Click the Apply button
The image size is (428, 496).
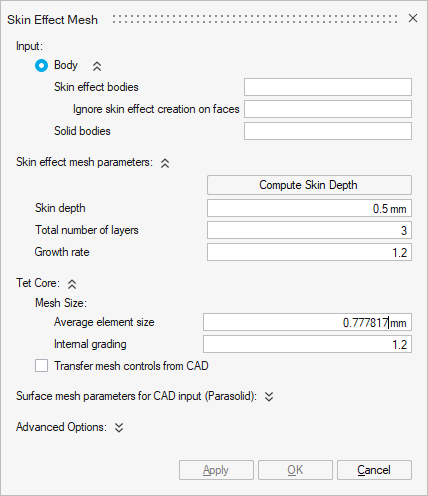click(216, 470)
